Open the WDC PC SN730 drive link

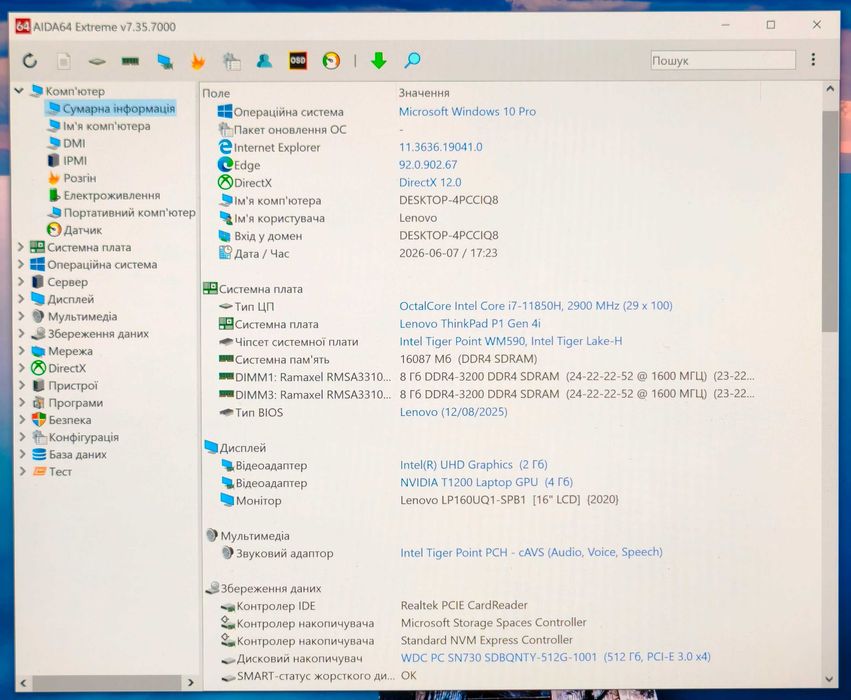(x=556, y=657)
